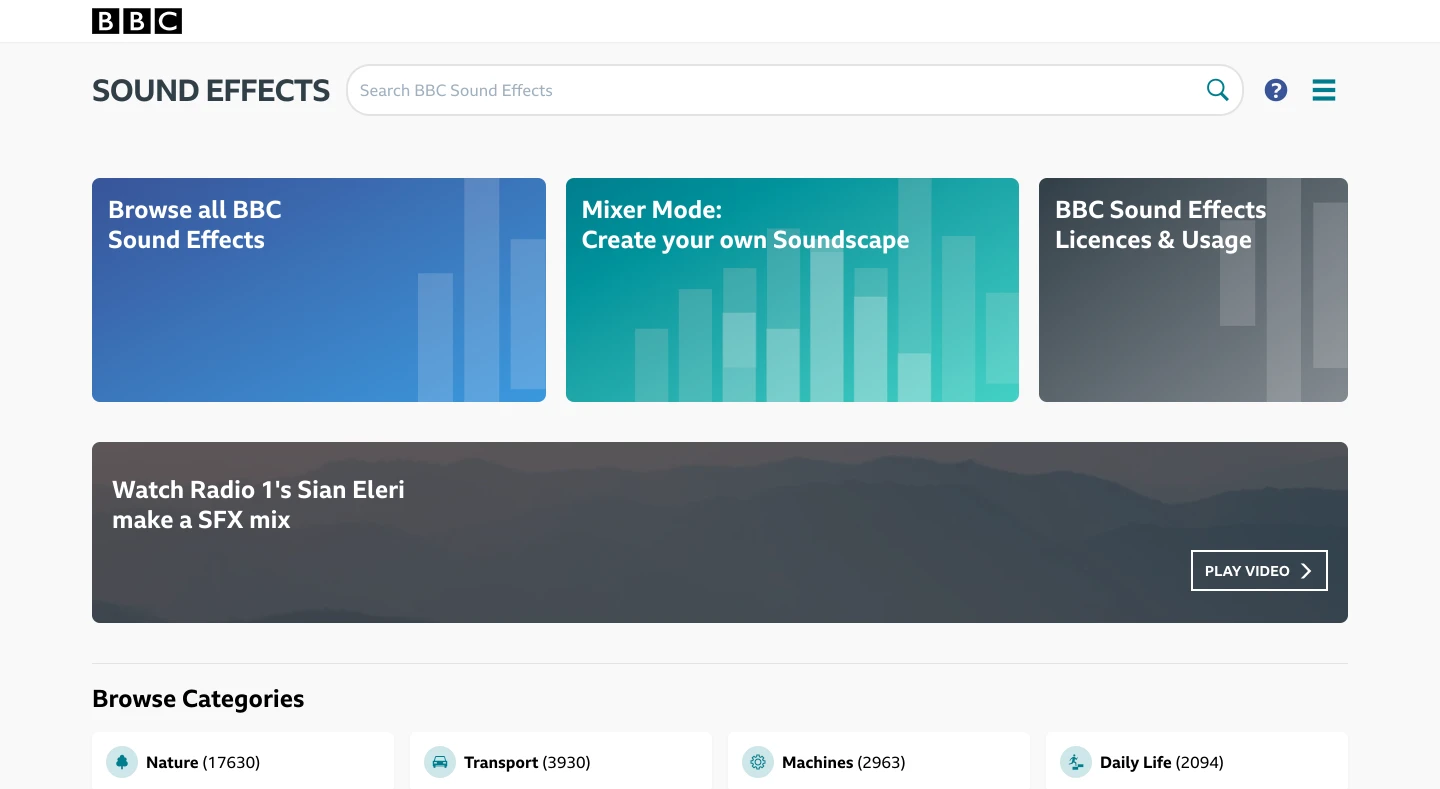Click the magnifying glass search icon
1440x789 pixels.
click(x=1217, y=90)
